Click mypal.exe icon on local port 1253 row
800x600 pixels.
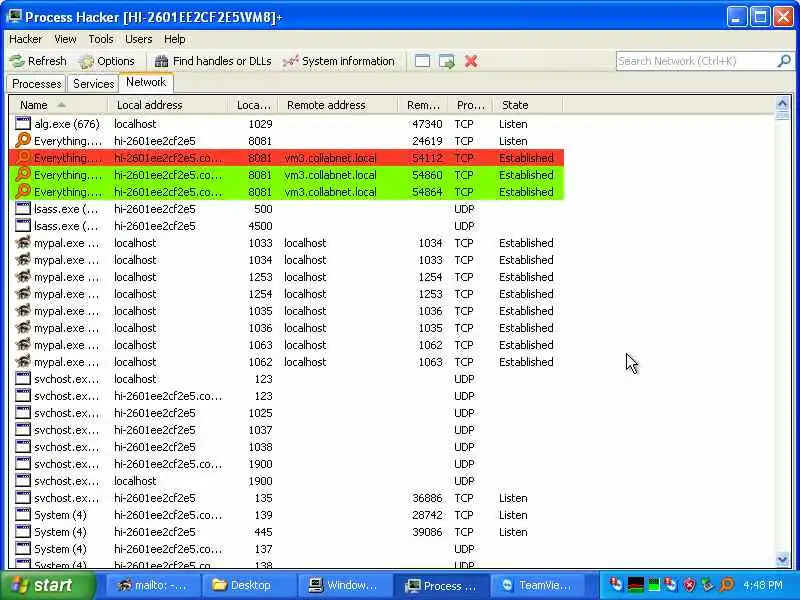(22, 277)
